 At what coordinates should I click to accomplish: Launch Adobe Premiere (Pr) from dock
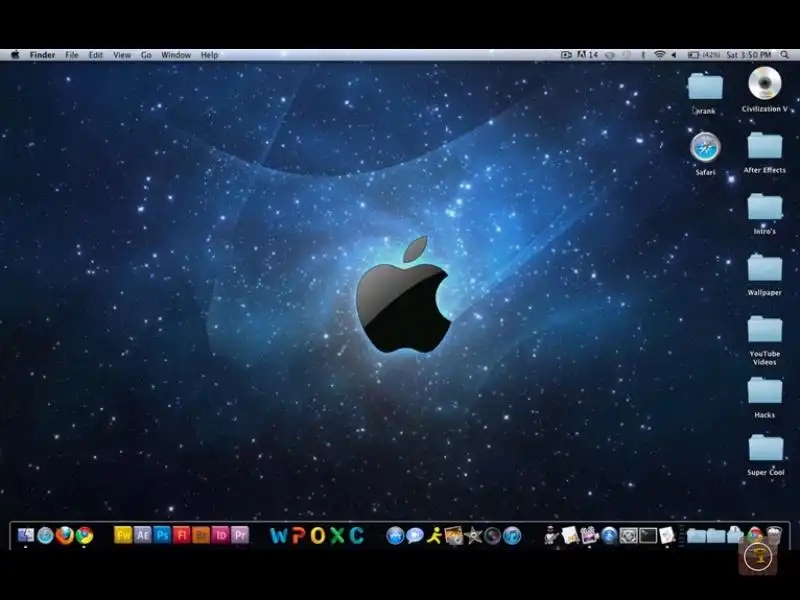[x=240, y=535]
